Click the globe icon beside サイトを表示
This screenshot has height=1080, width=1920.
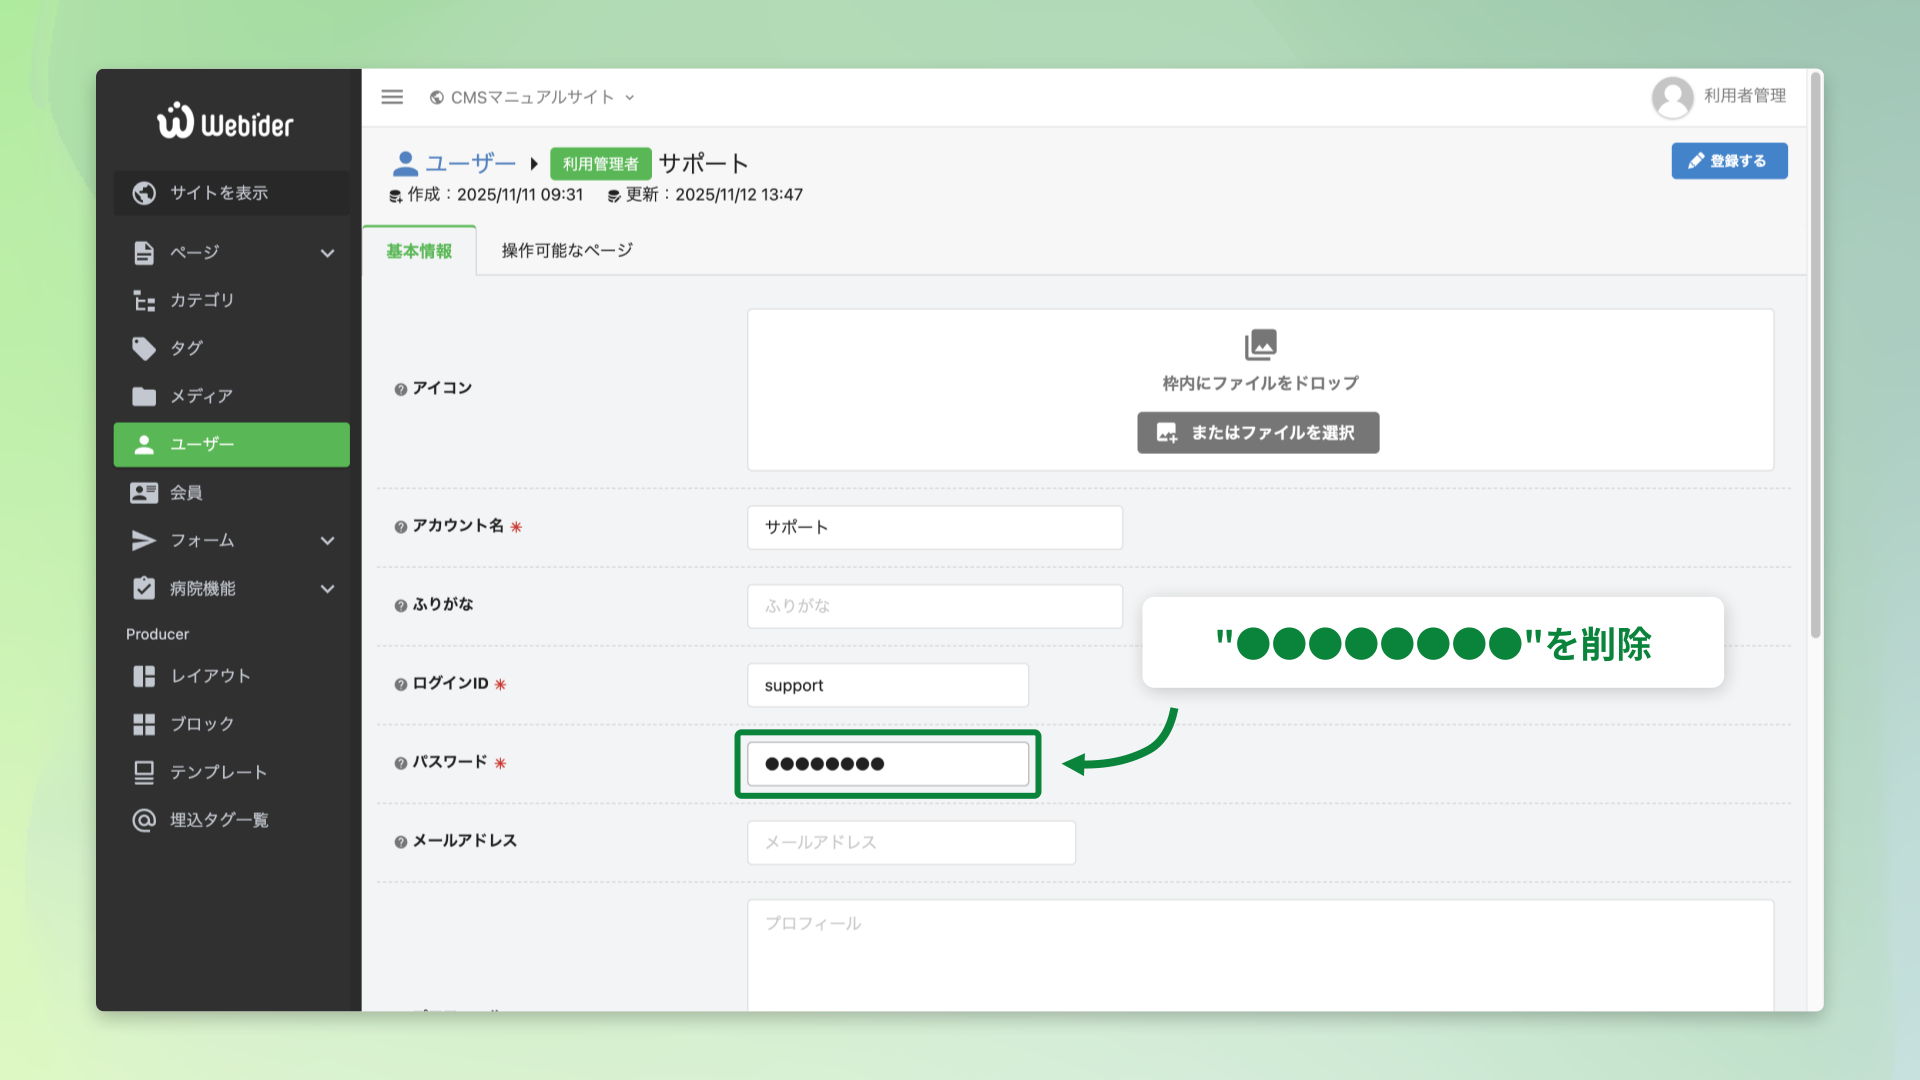[144, 193]
